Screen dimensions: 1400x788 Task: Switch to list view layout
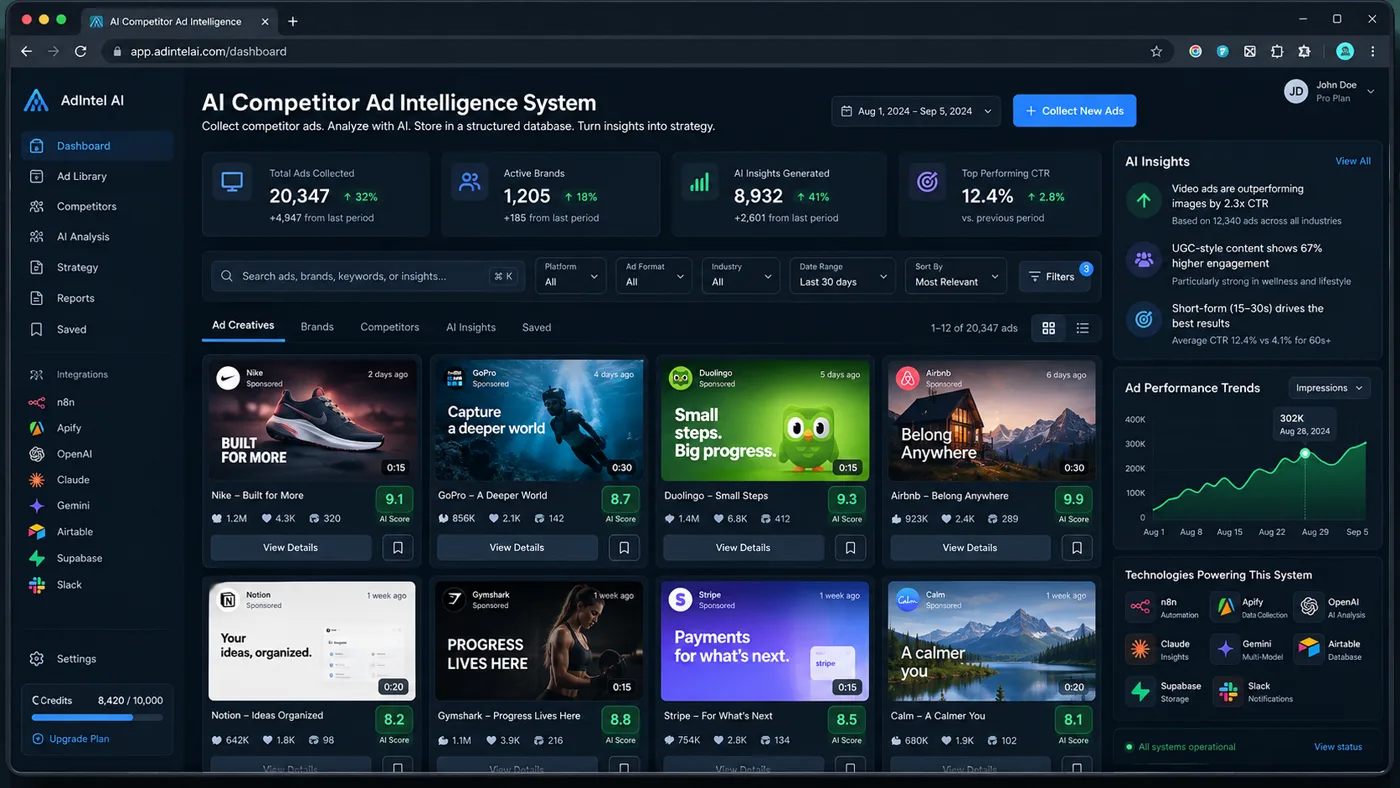(1082, 328)
